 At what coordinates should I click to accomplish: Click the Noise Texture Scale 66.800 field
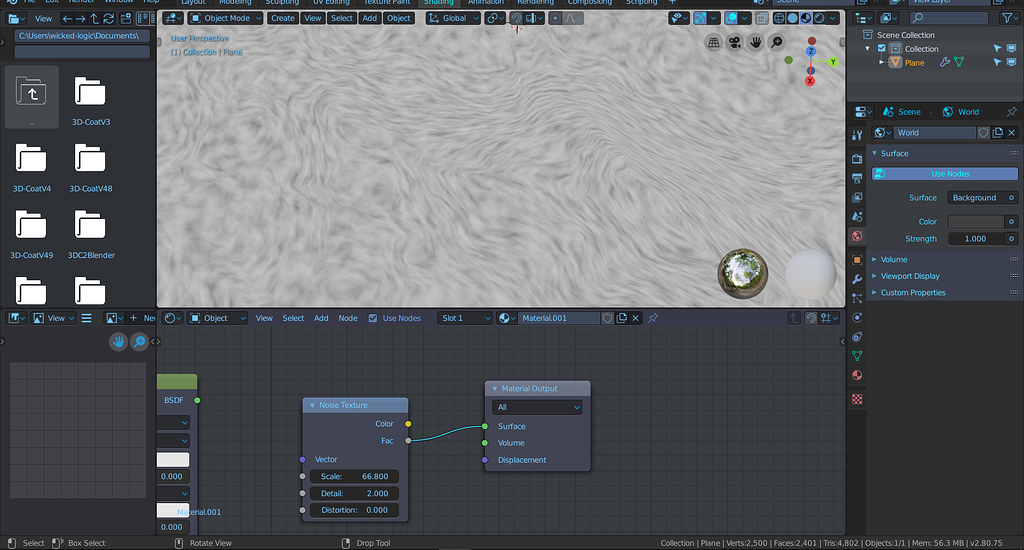(x=354, y=476)
